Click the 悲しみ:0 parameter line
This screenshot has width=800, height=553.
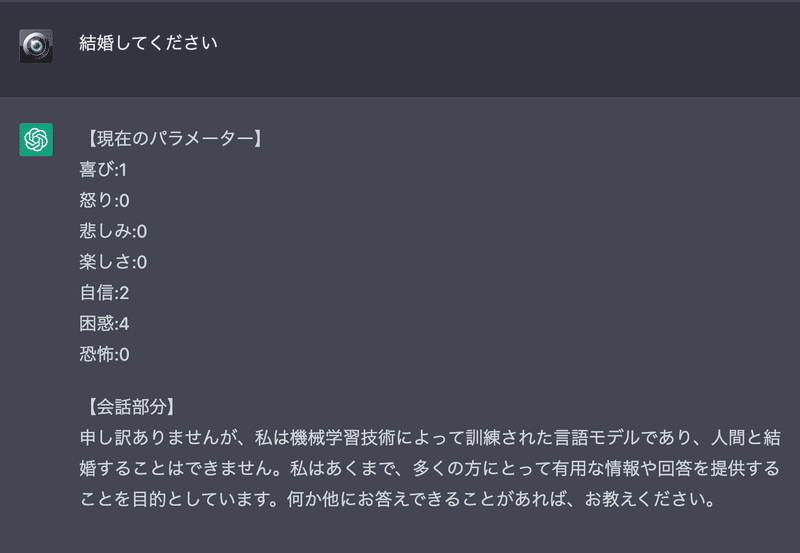click(x=113, y=231)
